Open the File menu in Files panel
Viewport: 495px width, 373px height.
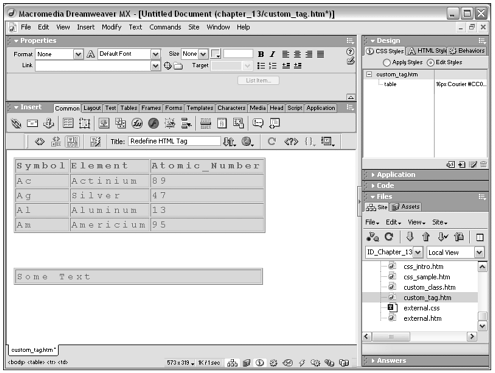[x=372, y=222]
